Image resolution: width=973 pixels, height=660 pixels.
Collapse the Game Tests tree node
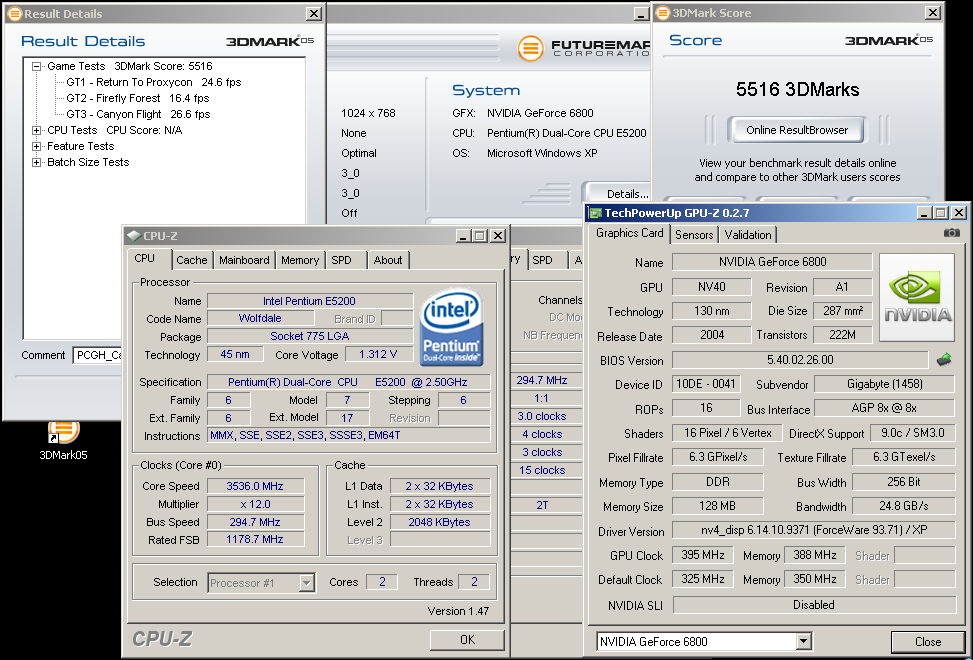coord(37,66)
